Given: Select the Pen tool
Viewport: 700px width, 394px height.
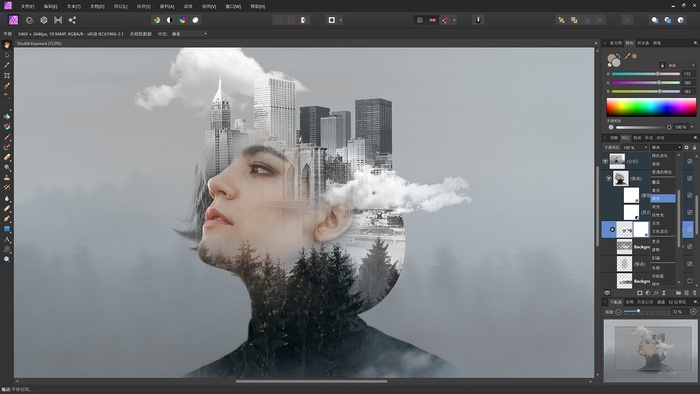Looking at the screenshot, I should click(x=7, y=219).
